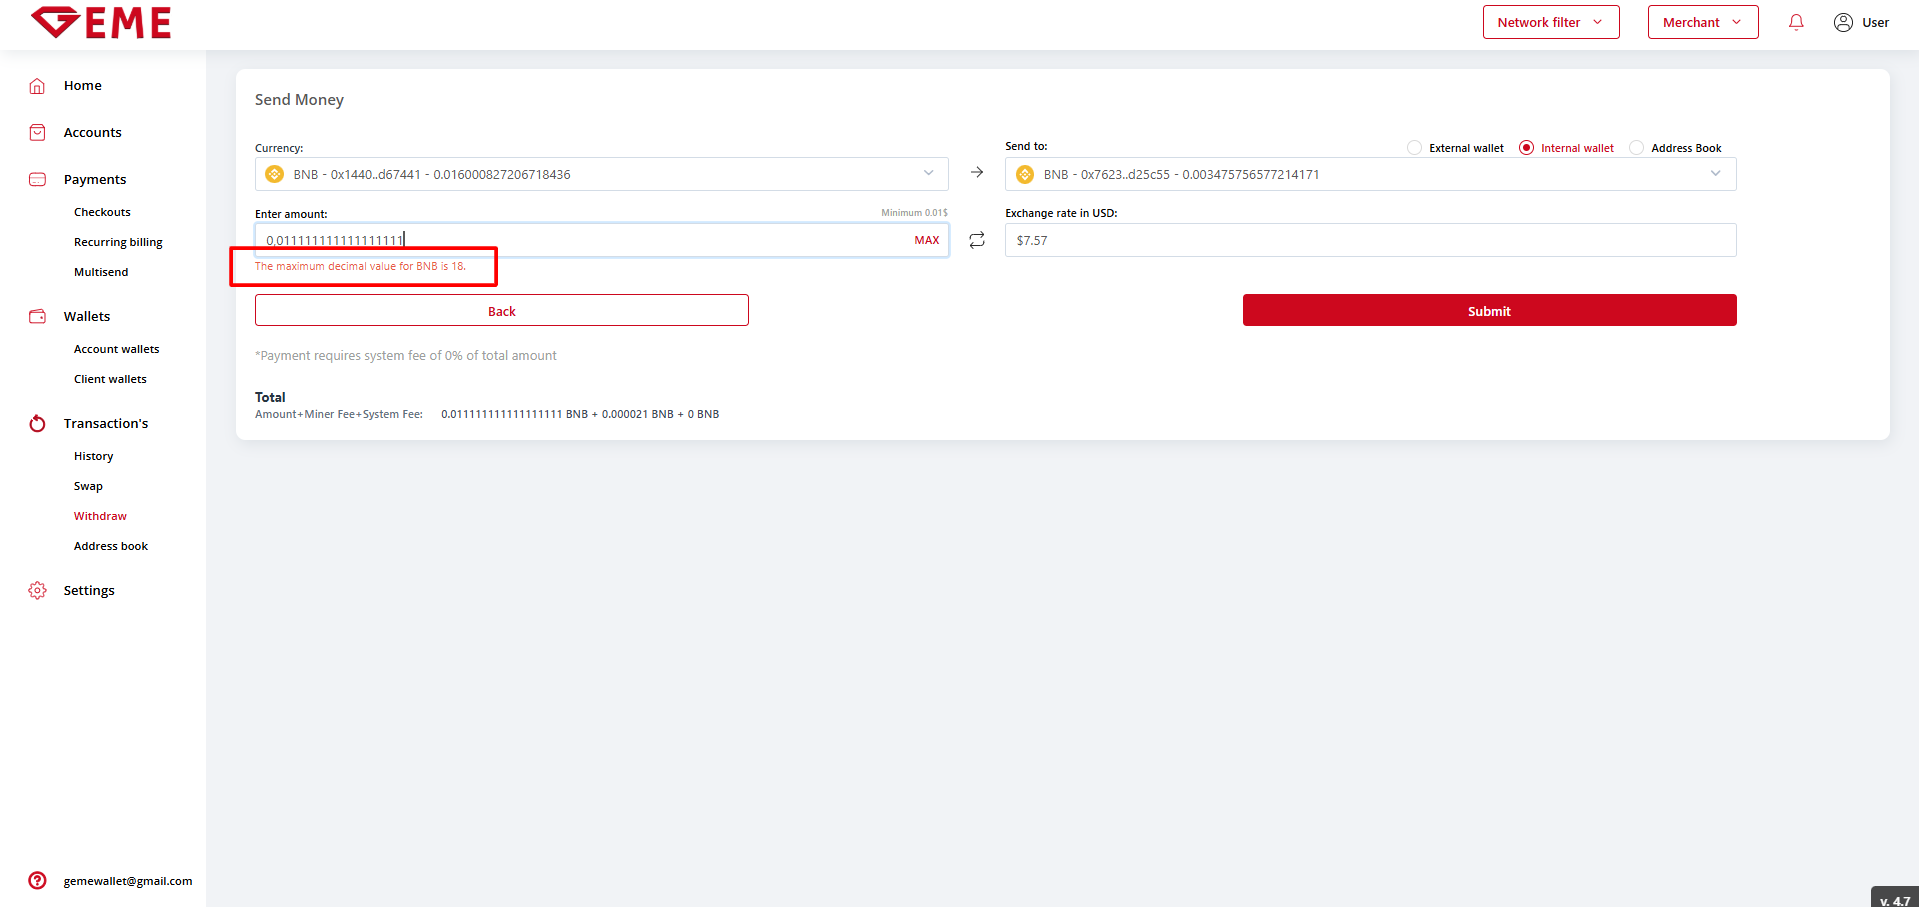The height and width of the screenshot is (907, 1919).
Task: Open the Merchant dropdown
Action: tap(1702, 22)
